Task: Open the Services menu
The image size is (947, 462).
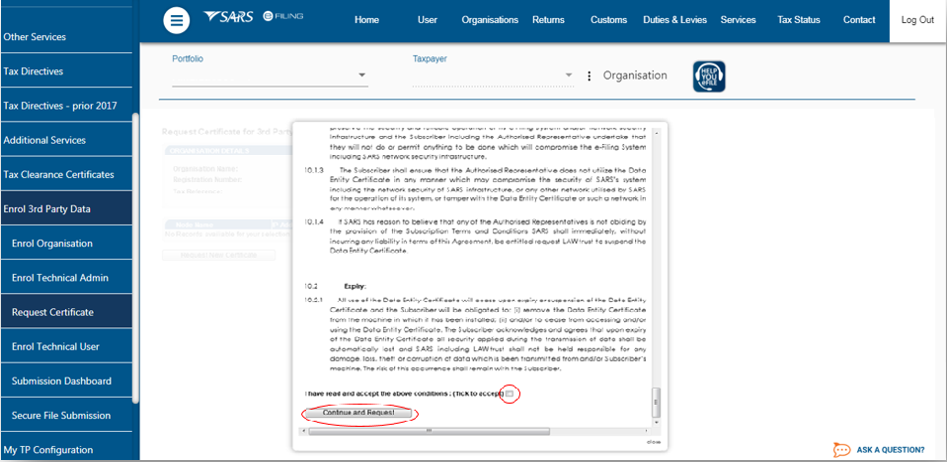Action: pos(738,20)
